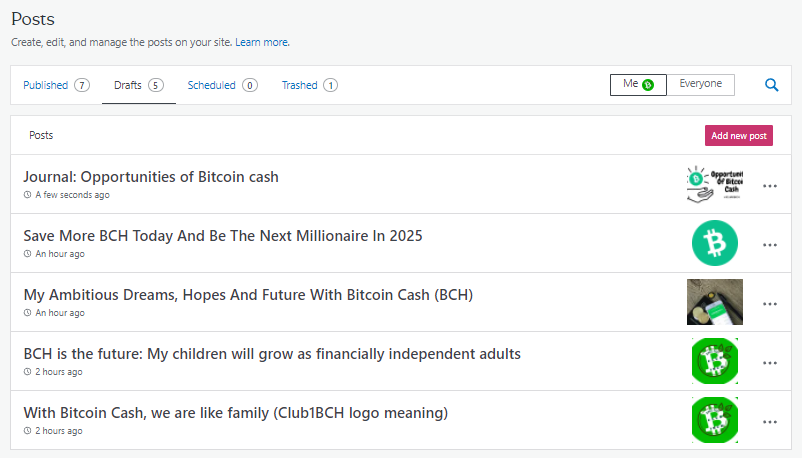Open options menu for Journal: Opportunities post
Screen dimensions: 802x458
[x=770, y=186]
